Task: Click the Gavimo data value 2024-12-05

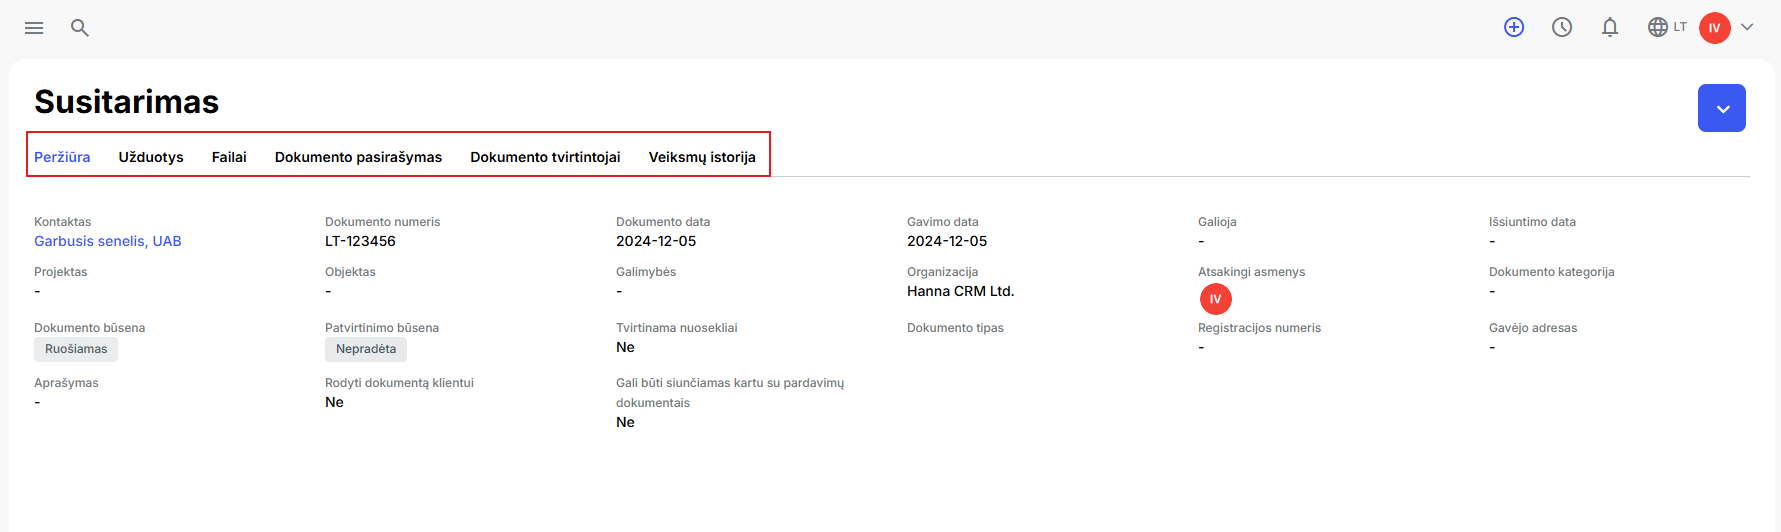Action: [947, 241]
